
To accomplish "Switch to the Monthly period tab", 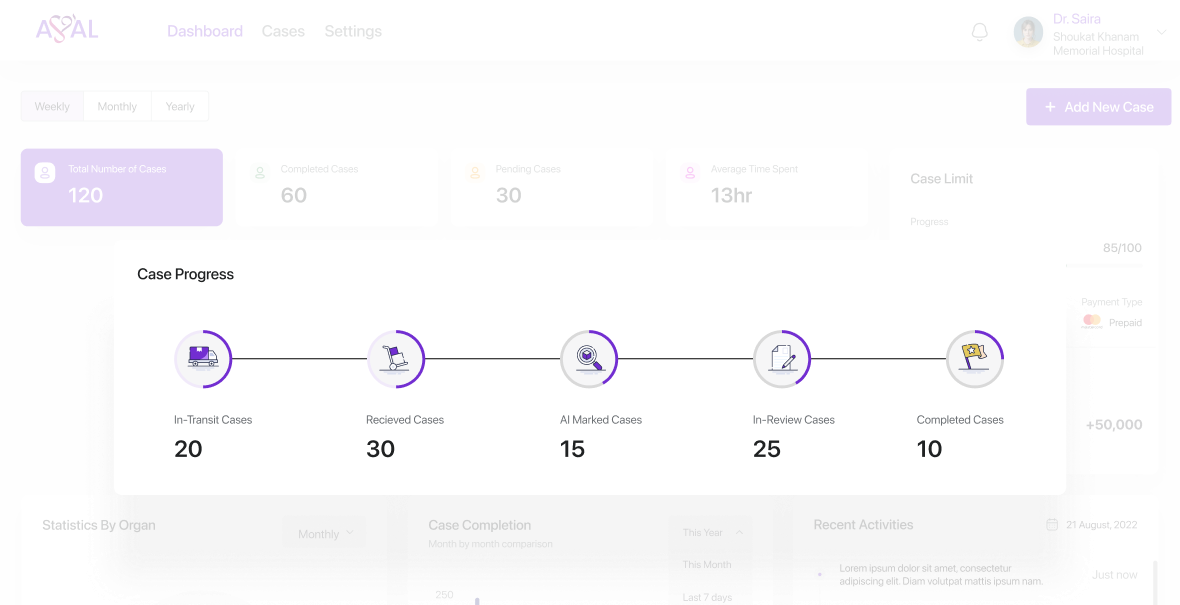I will click(x=117, y=106).
